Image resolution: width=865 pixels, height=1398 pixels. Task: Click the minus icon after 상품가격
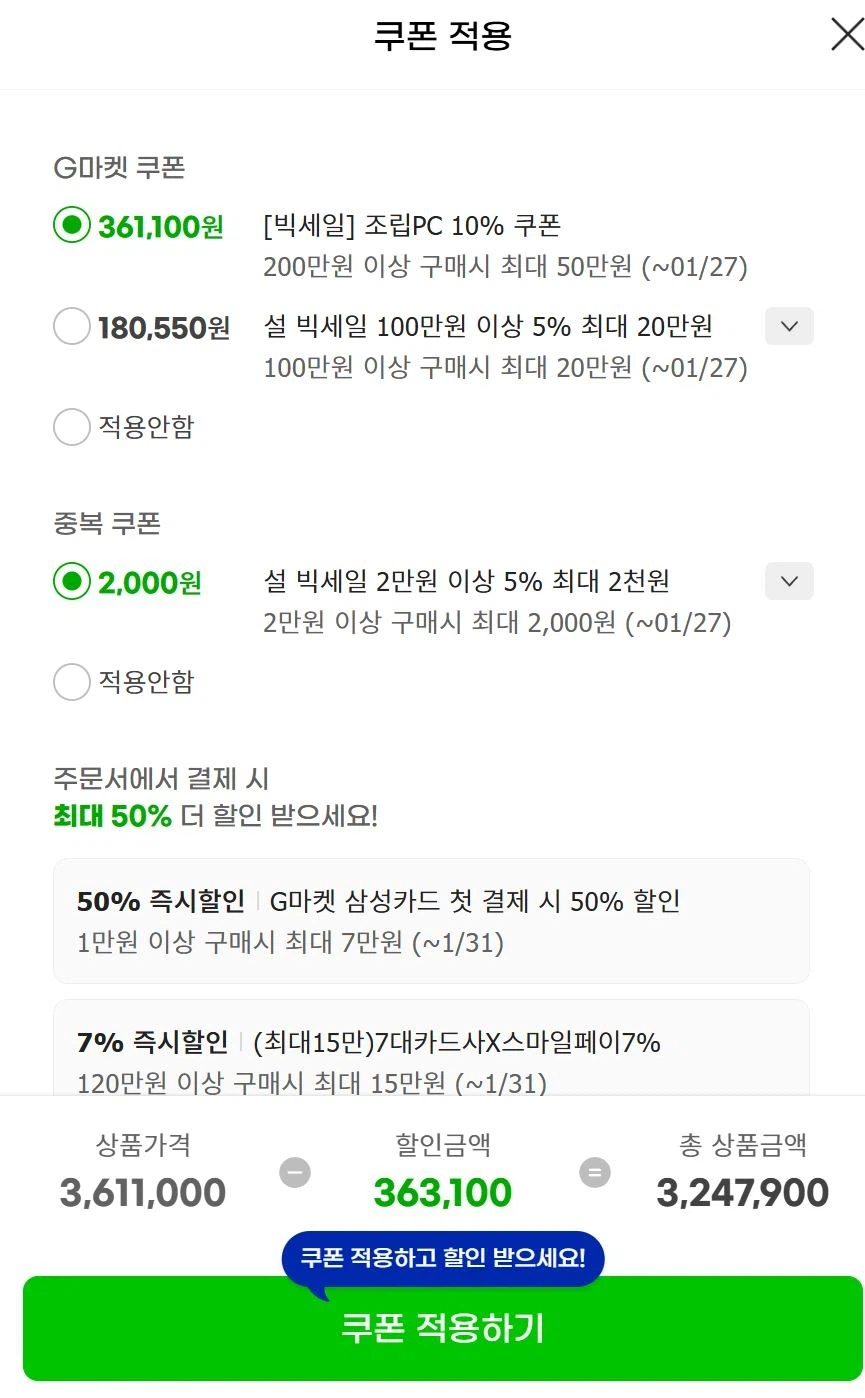coord(293,1171)
